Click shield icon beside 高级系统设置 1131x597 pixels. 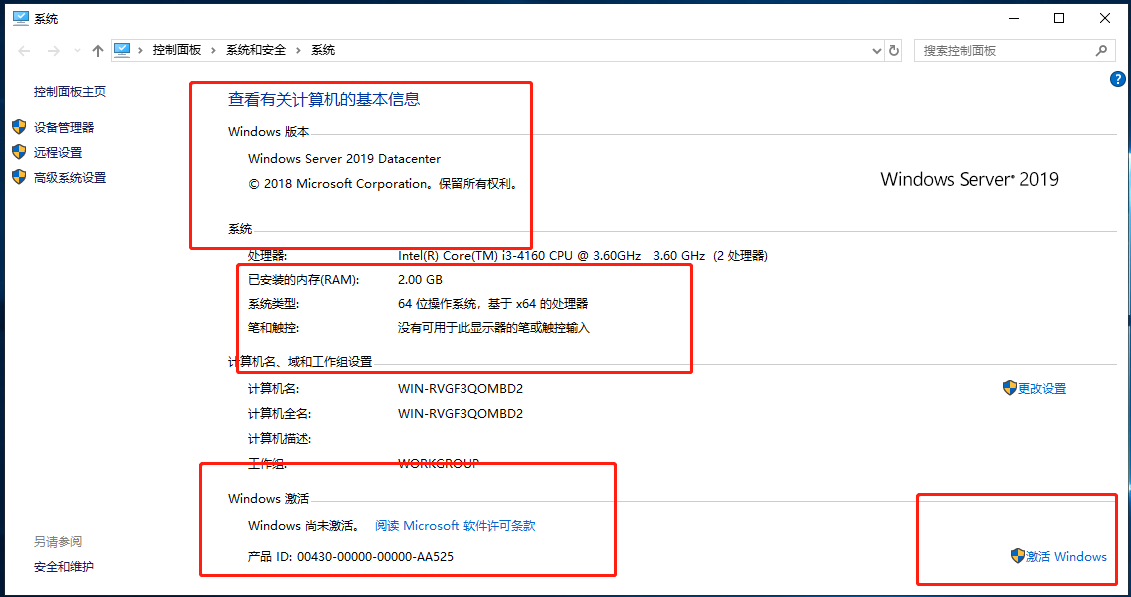click(19, 177)
